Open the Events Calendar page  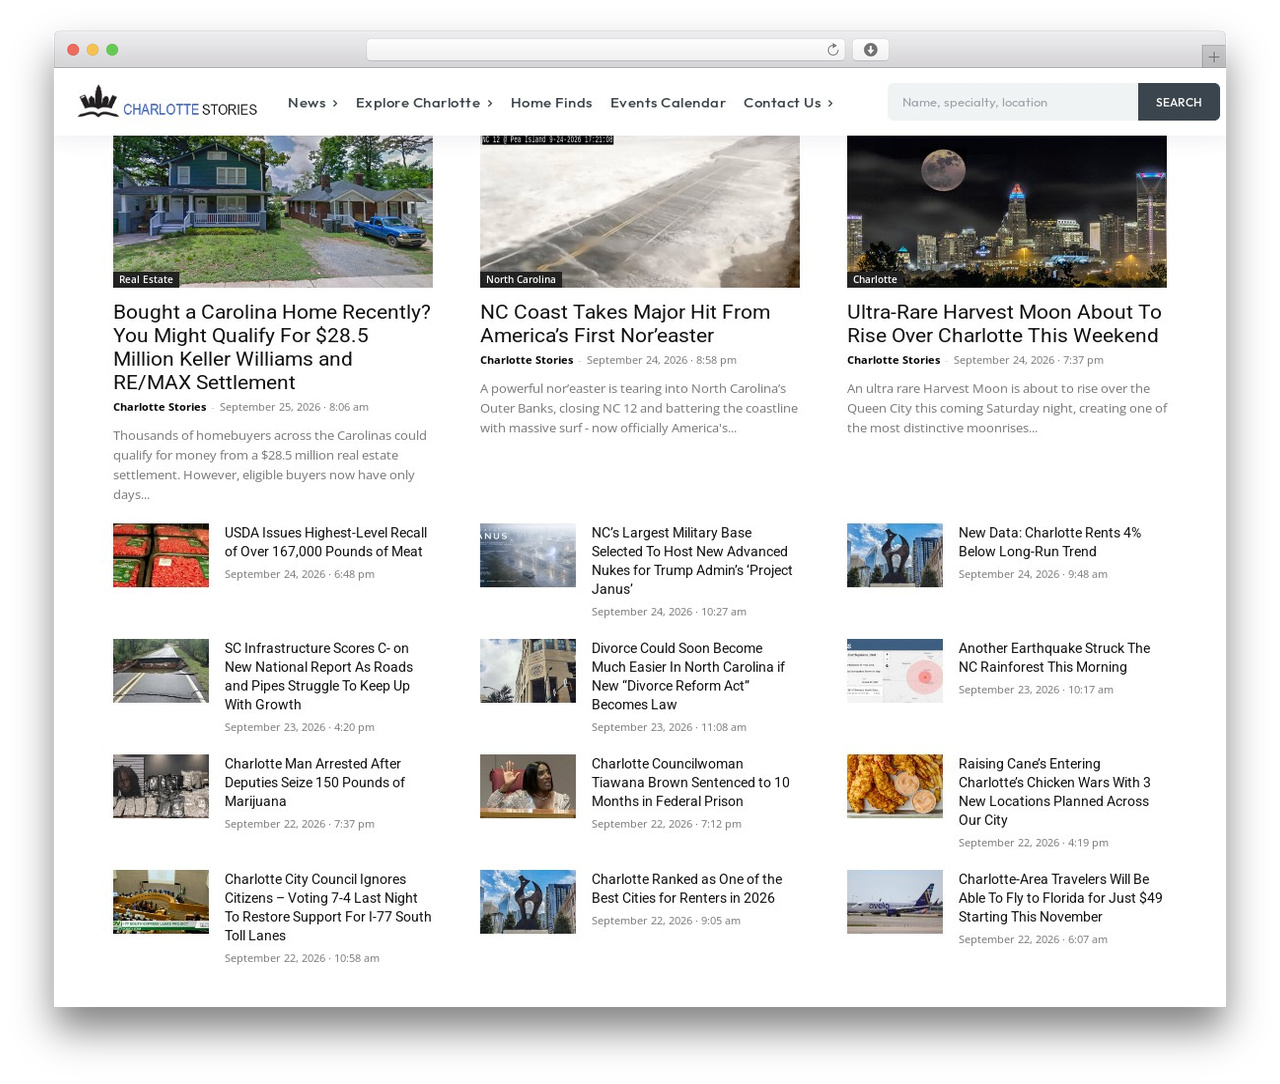668,103
